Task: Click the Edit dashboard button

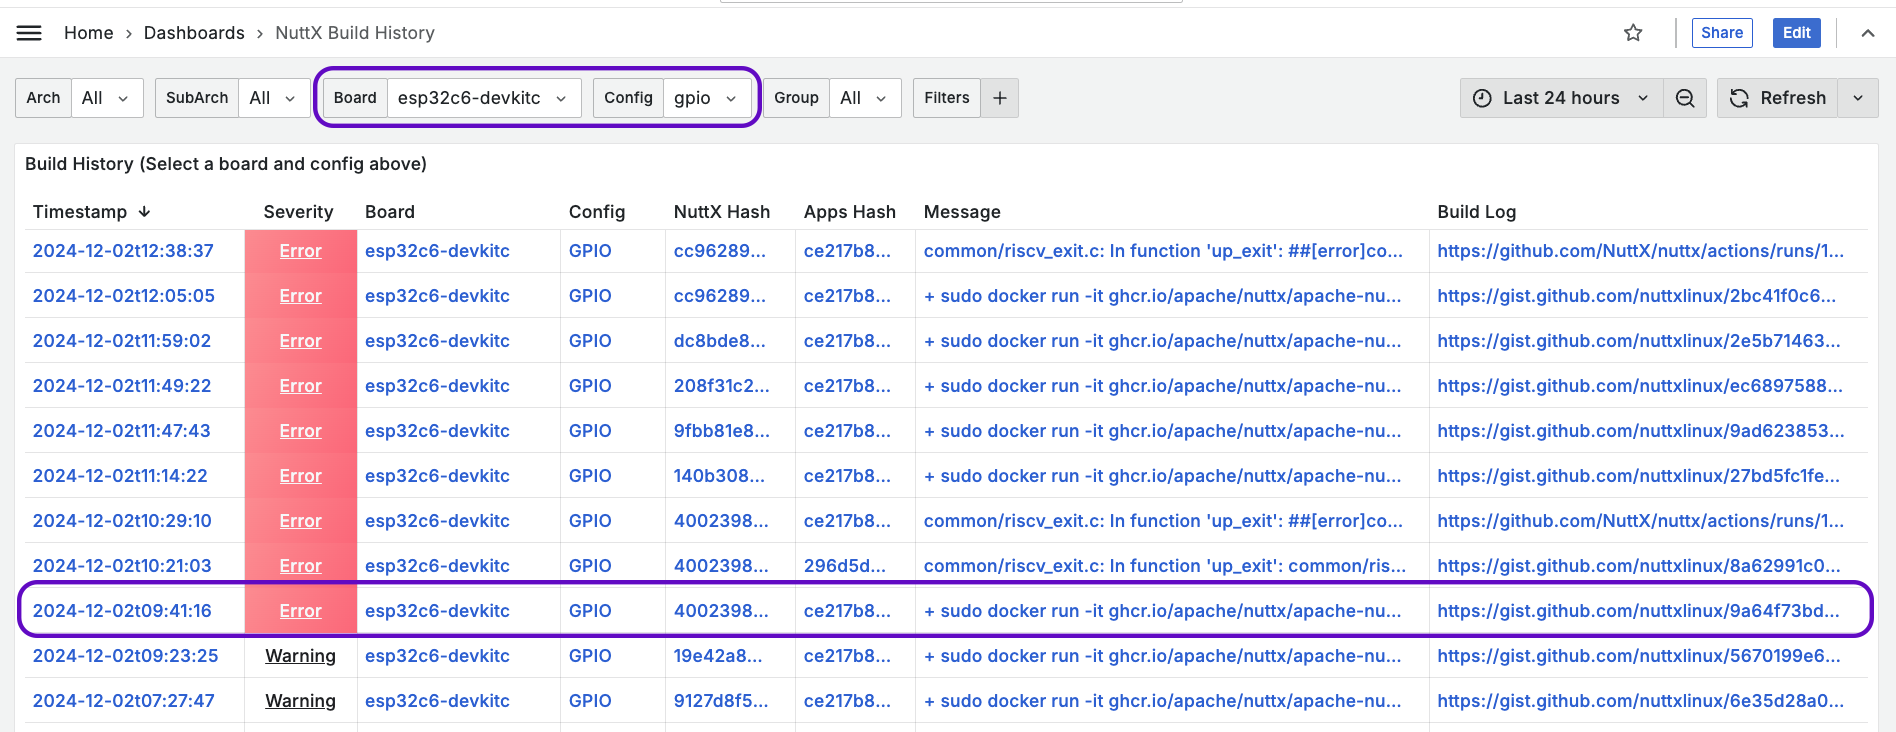Action: pos(1796,33)
